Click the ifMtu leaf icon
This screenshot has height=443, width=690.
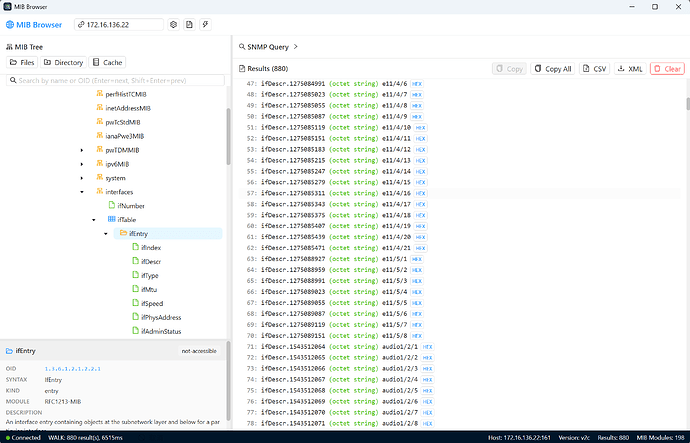[136, 289]
